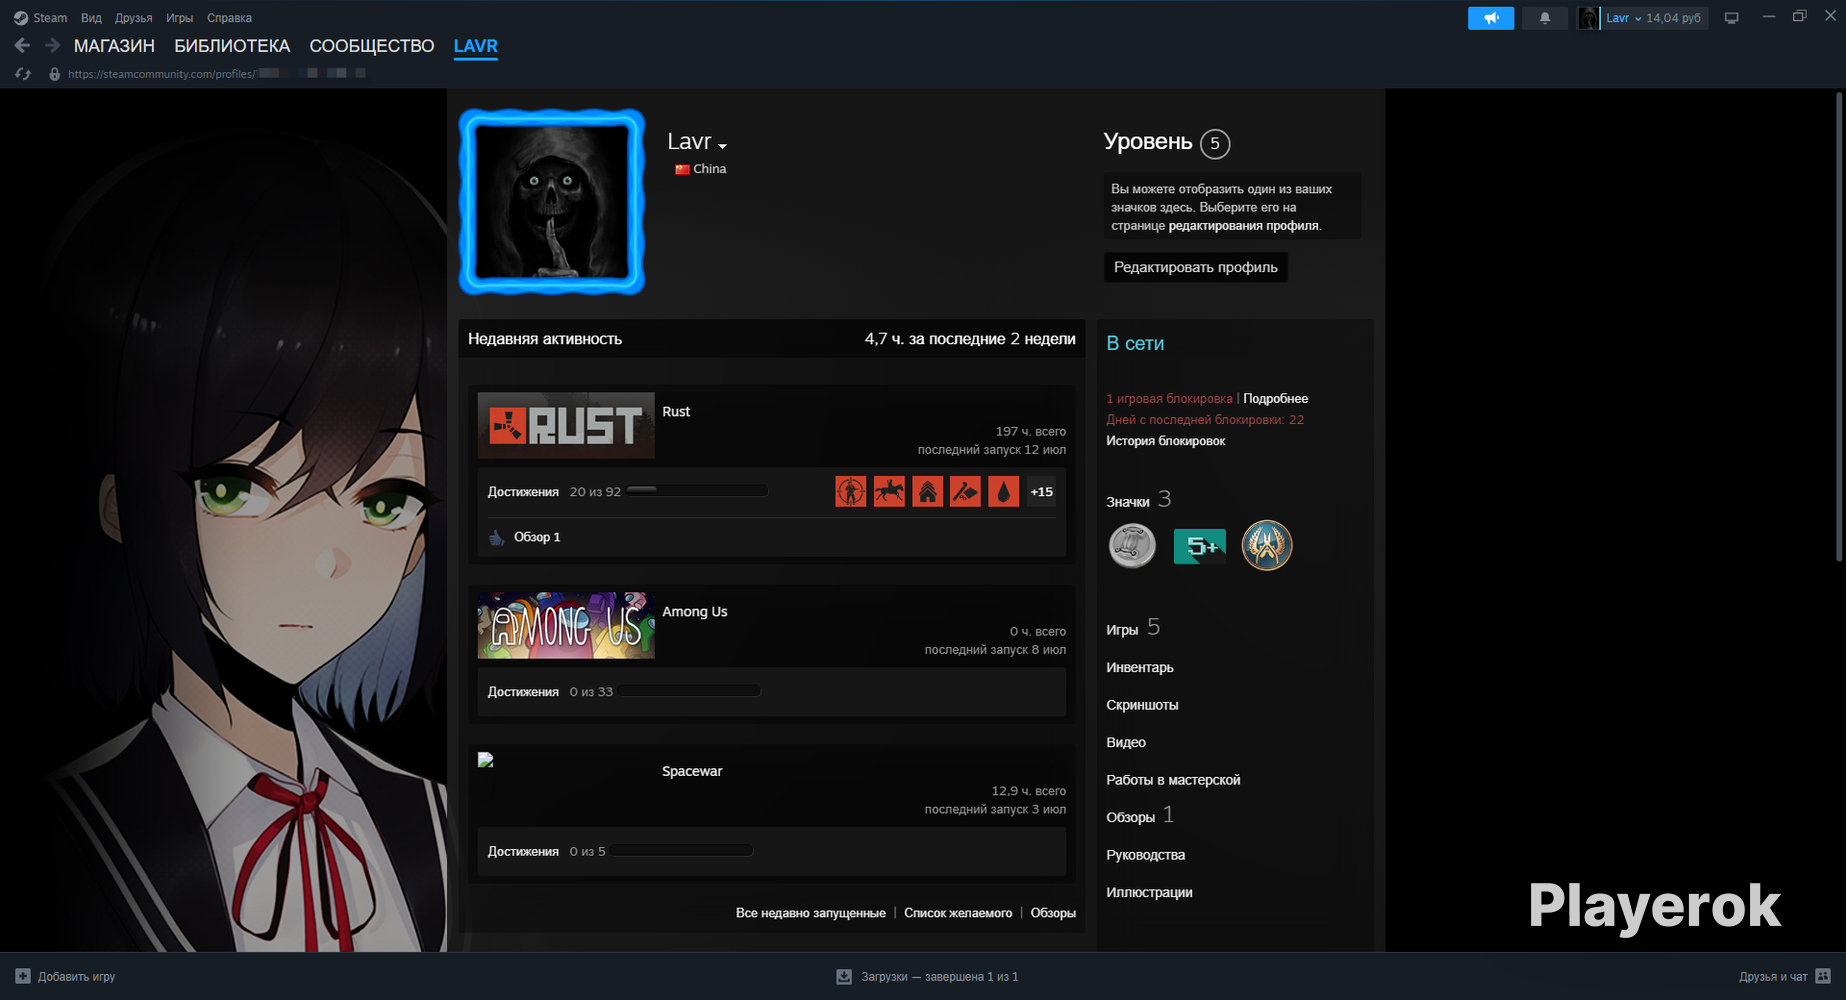This screenshot has height=1000, width=1846.
Task: Click the Spacewar achievements progress bar
Action: [x=682, y=851]
